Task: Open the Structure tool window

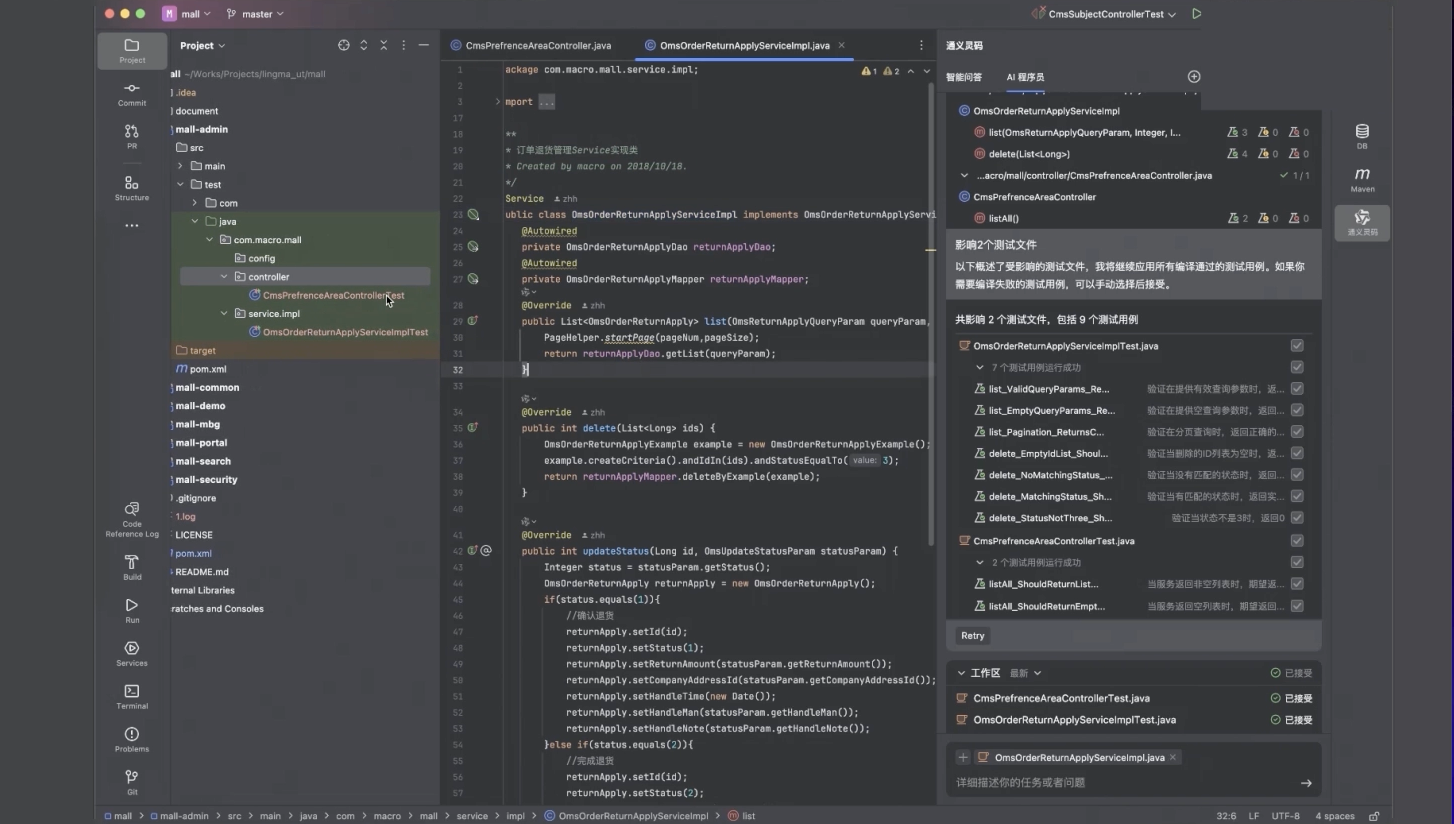Action: click(x=132, y=188)
